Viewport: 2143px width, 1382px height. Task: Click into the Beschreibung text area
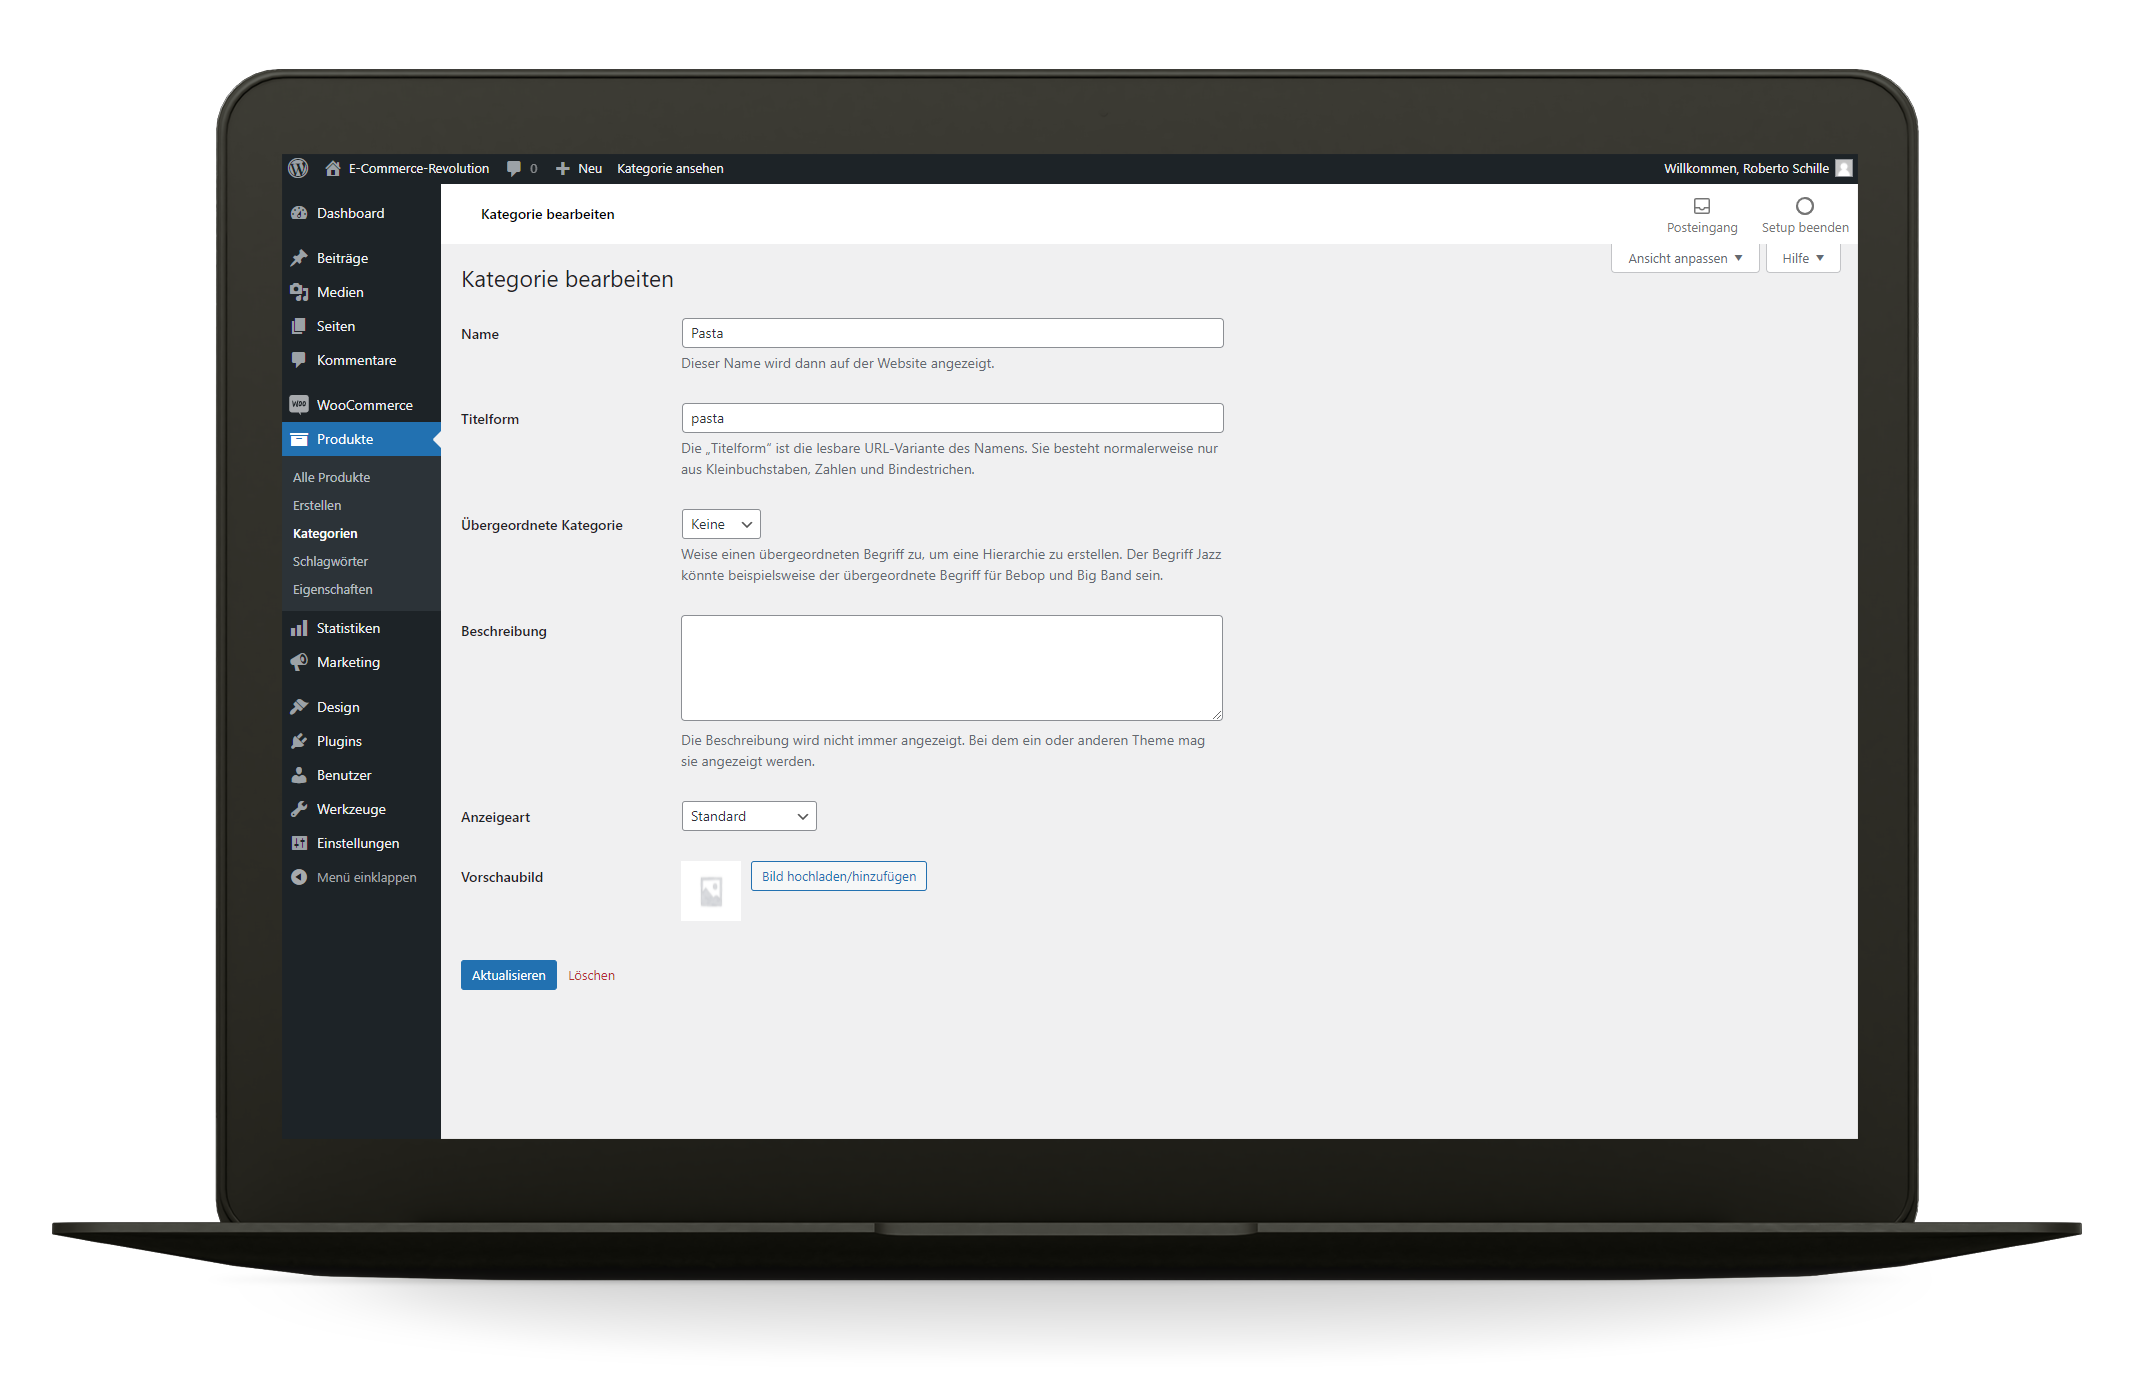click(951, 667)
